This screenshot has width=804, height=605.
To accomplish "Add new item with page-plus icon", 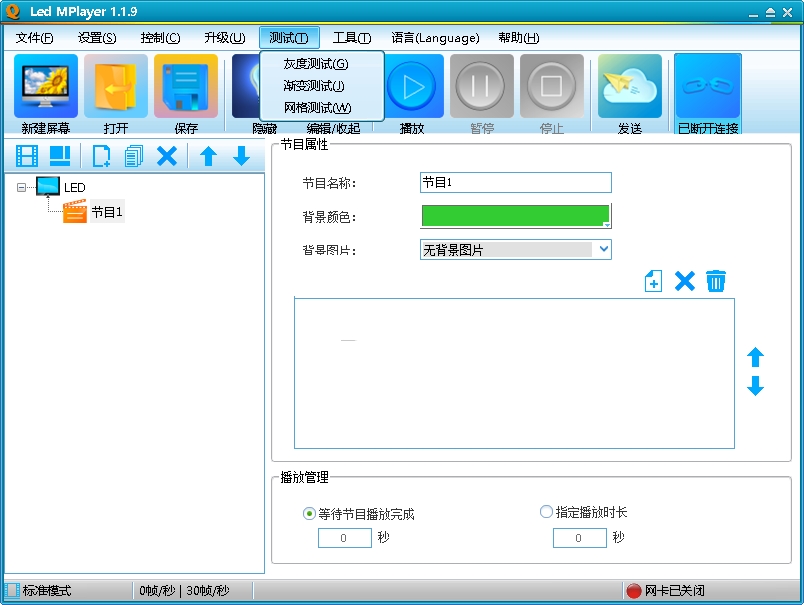I will point(653,281).
